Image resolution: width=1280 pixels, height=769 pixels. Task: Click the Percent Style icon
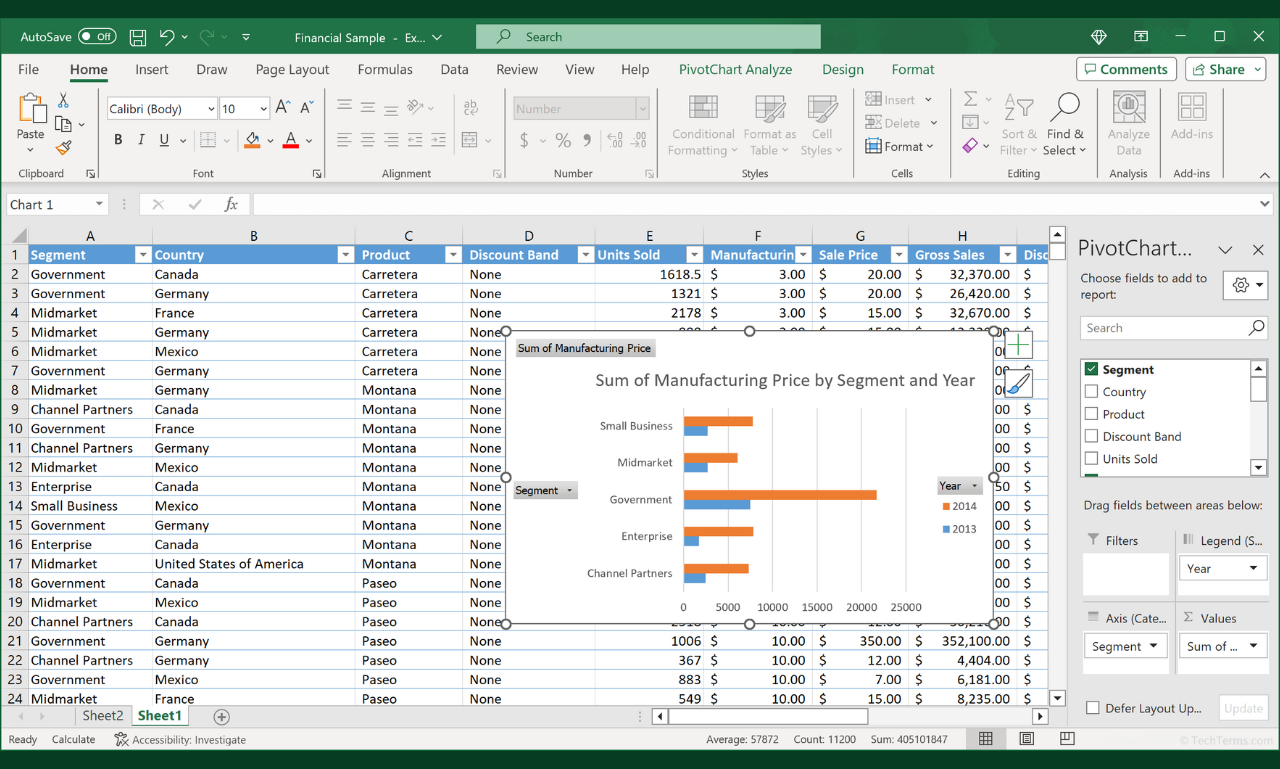point(563,140)
